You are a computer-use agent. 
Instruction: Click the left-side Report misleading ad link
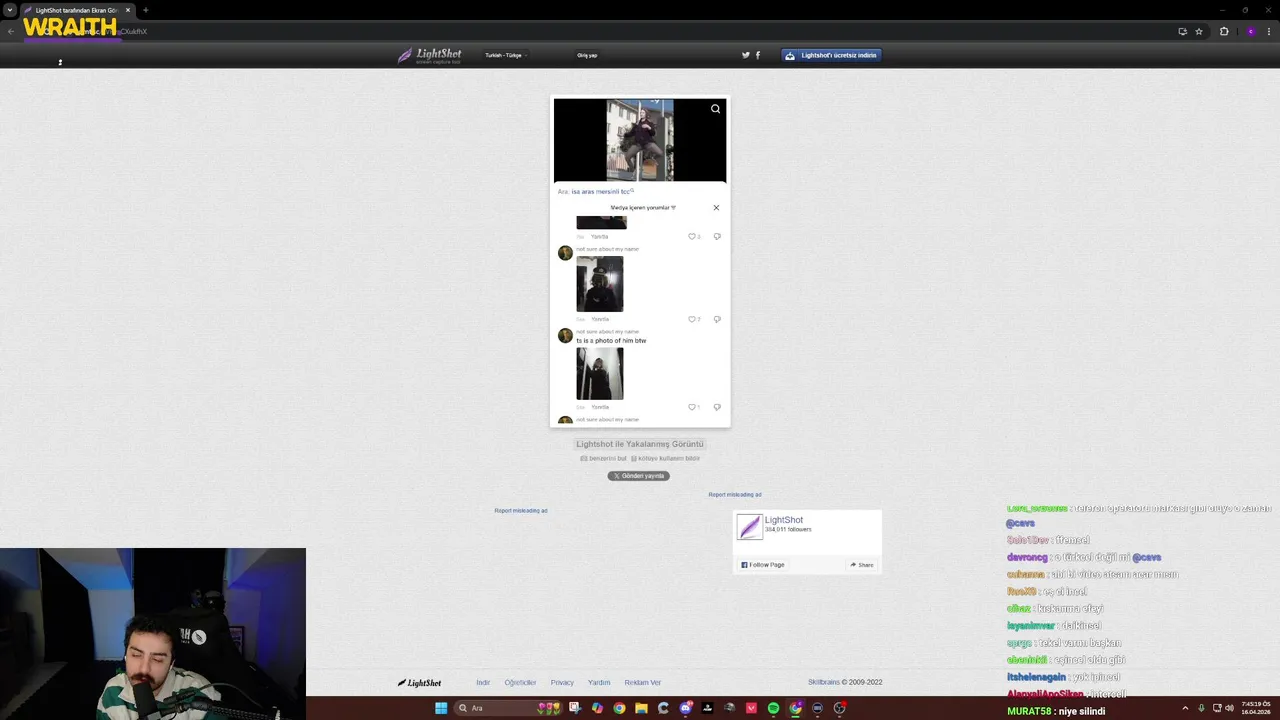pyautogui.click(x=521, y=510)
